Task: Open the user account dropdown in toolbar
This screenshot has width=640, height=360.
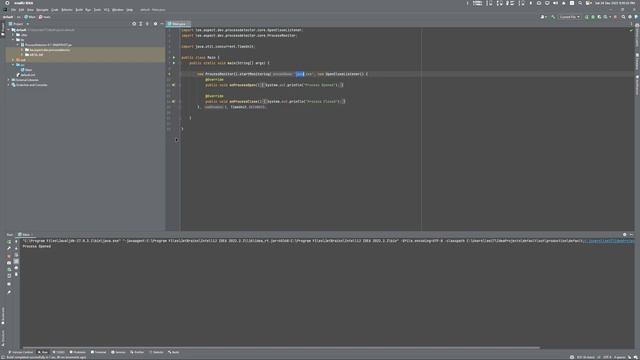Action: (543, 17)
